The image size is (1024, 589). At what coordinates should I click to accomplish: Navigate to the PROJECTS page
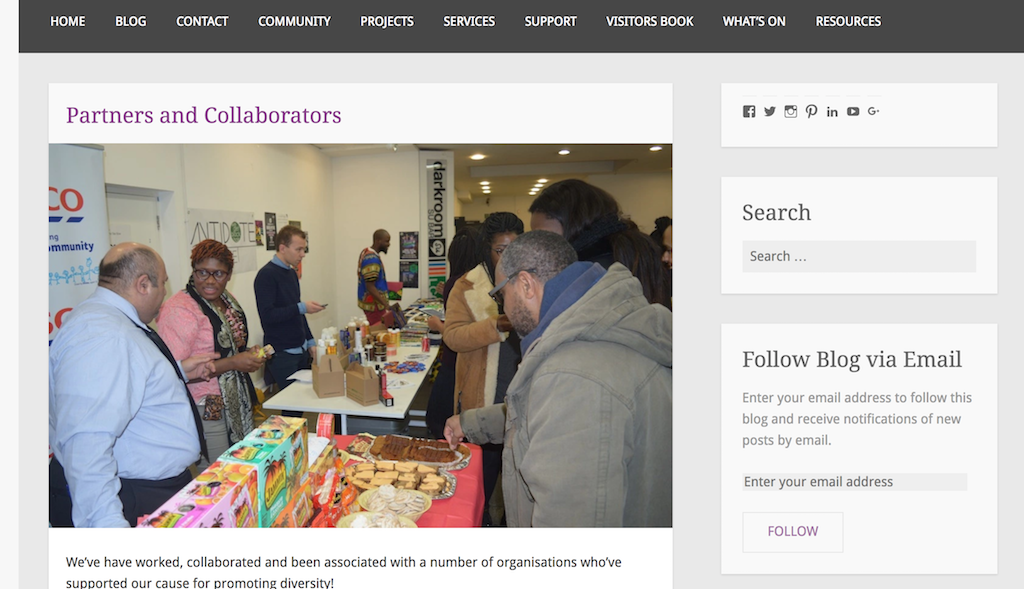click(x=387, y=22)
